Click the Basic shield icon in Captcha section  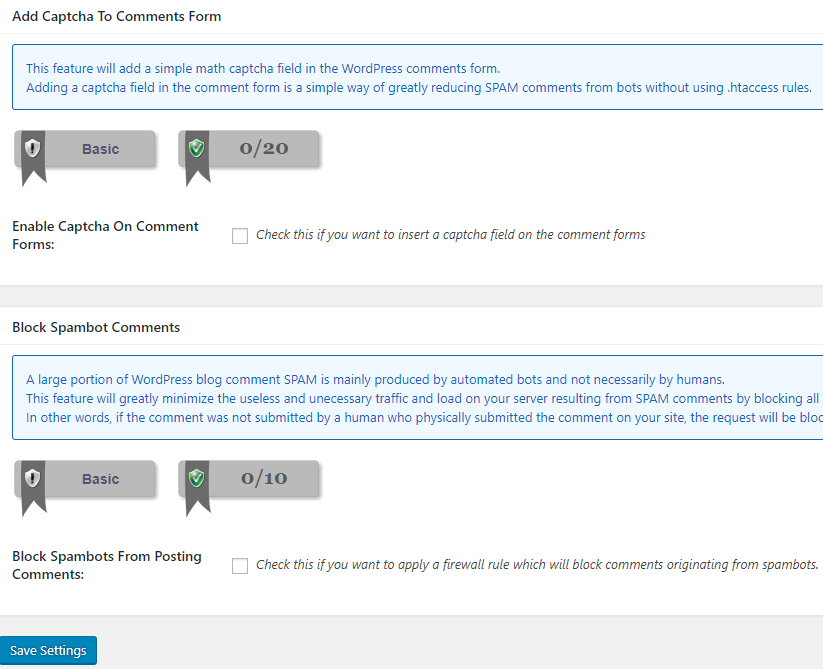(33, 148)
